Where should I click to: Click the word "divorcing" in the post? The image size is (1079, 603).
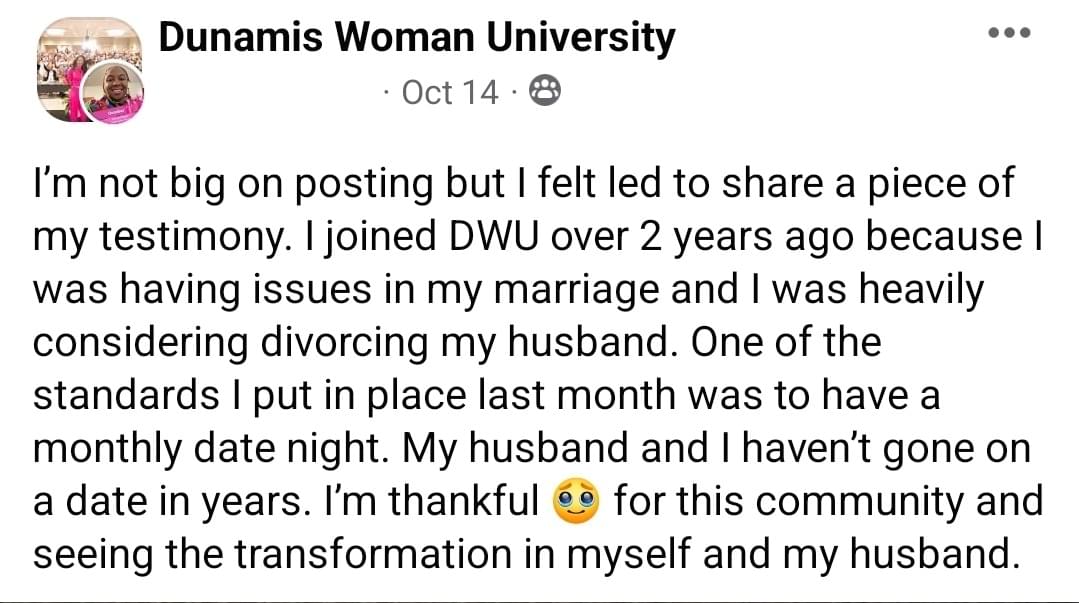click(344, 344)
